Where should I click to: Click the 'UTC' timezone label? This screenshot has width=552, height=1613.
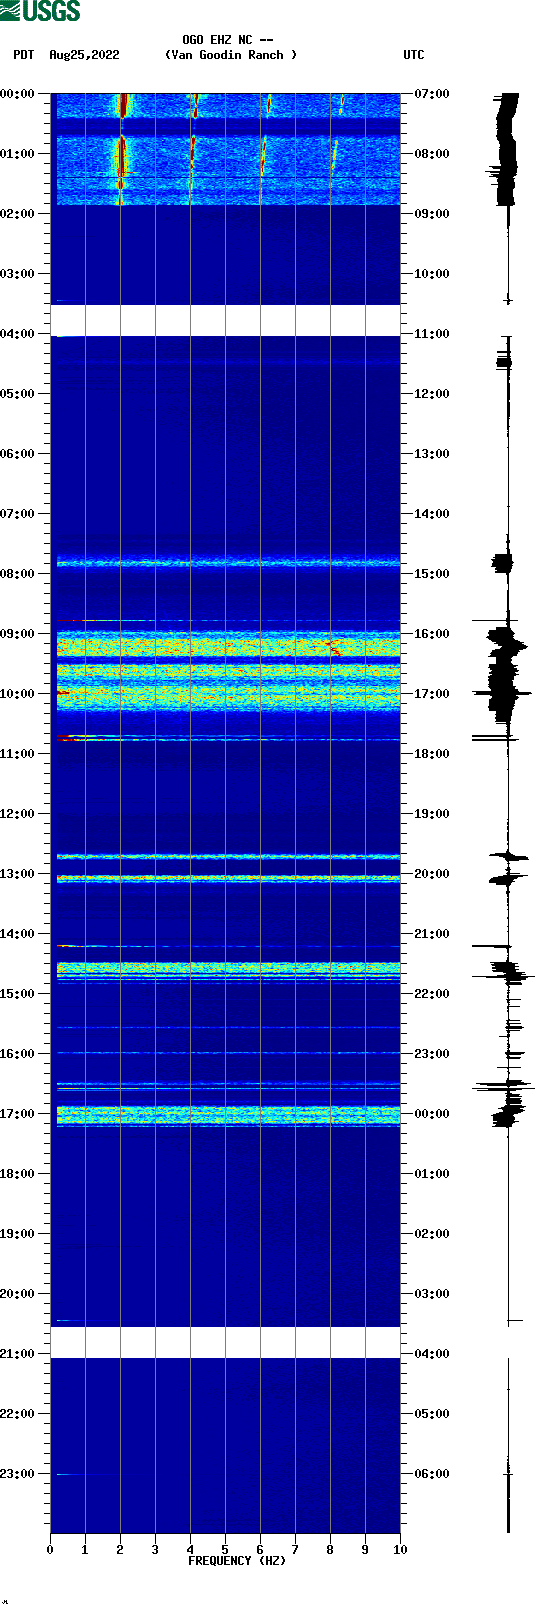coord(414,55)
